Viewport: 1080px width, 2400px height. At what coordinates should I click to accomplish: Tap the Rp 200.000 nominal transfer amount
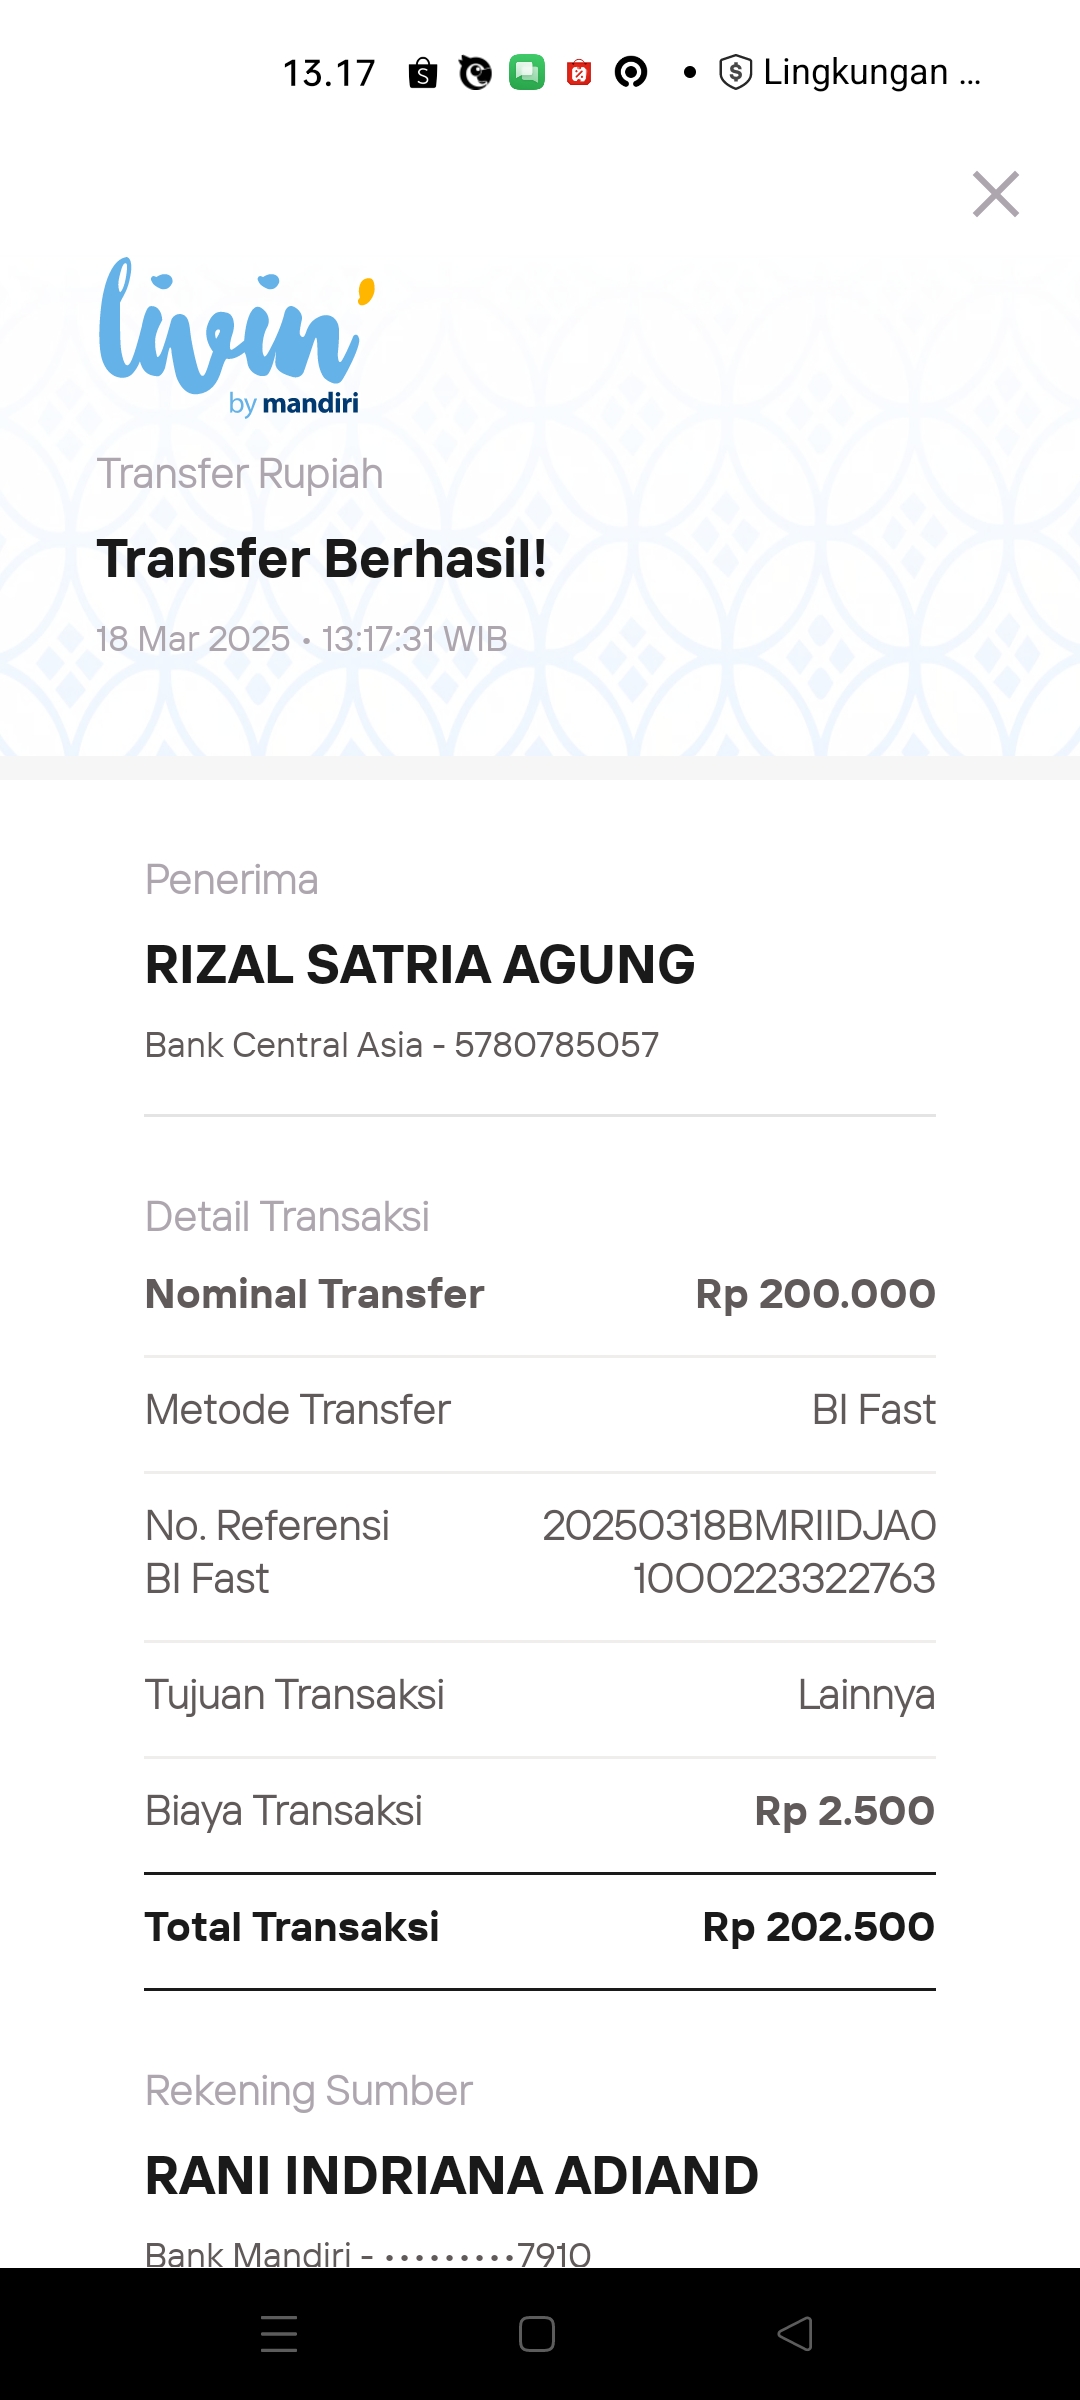[x=815, y=1294]
